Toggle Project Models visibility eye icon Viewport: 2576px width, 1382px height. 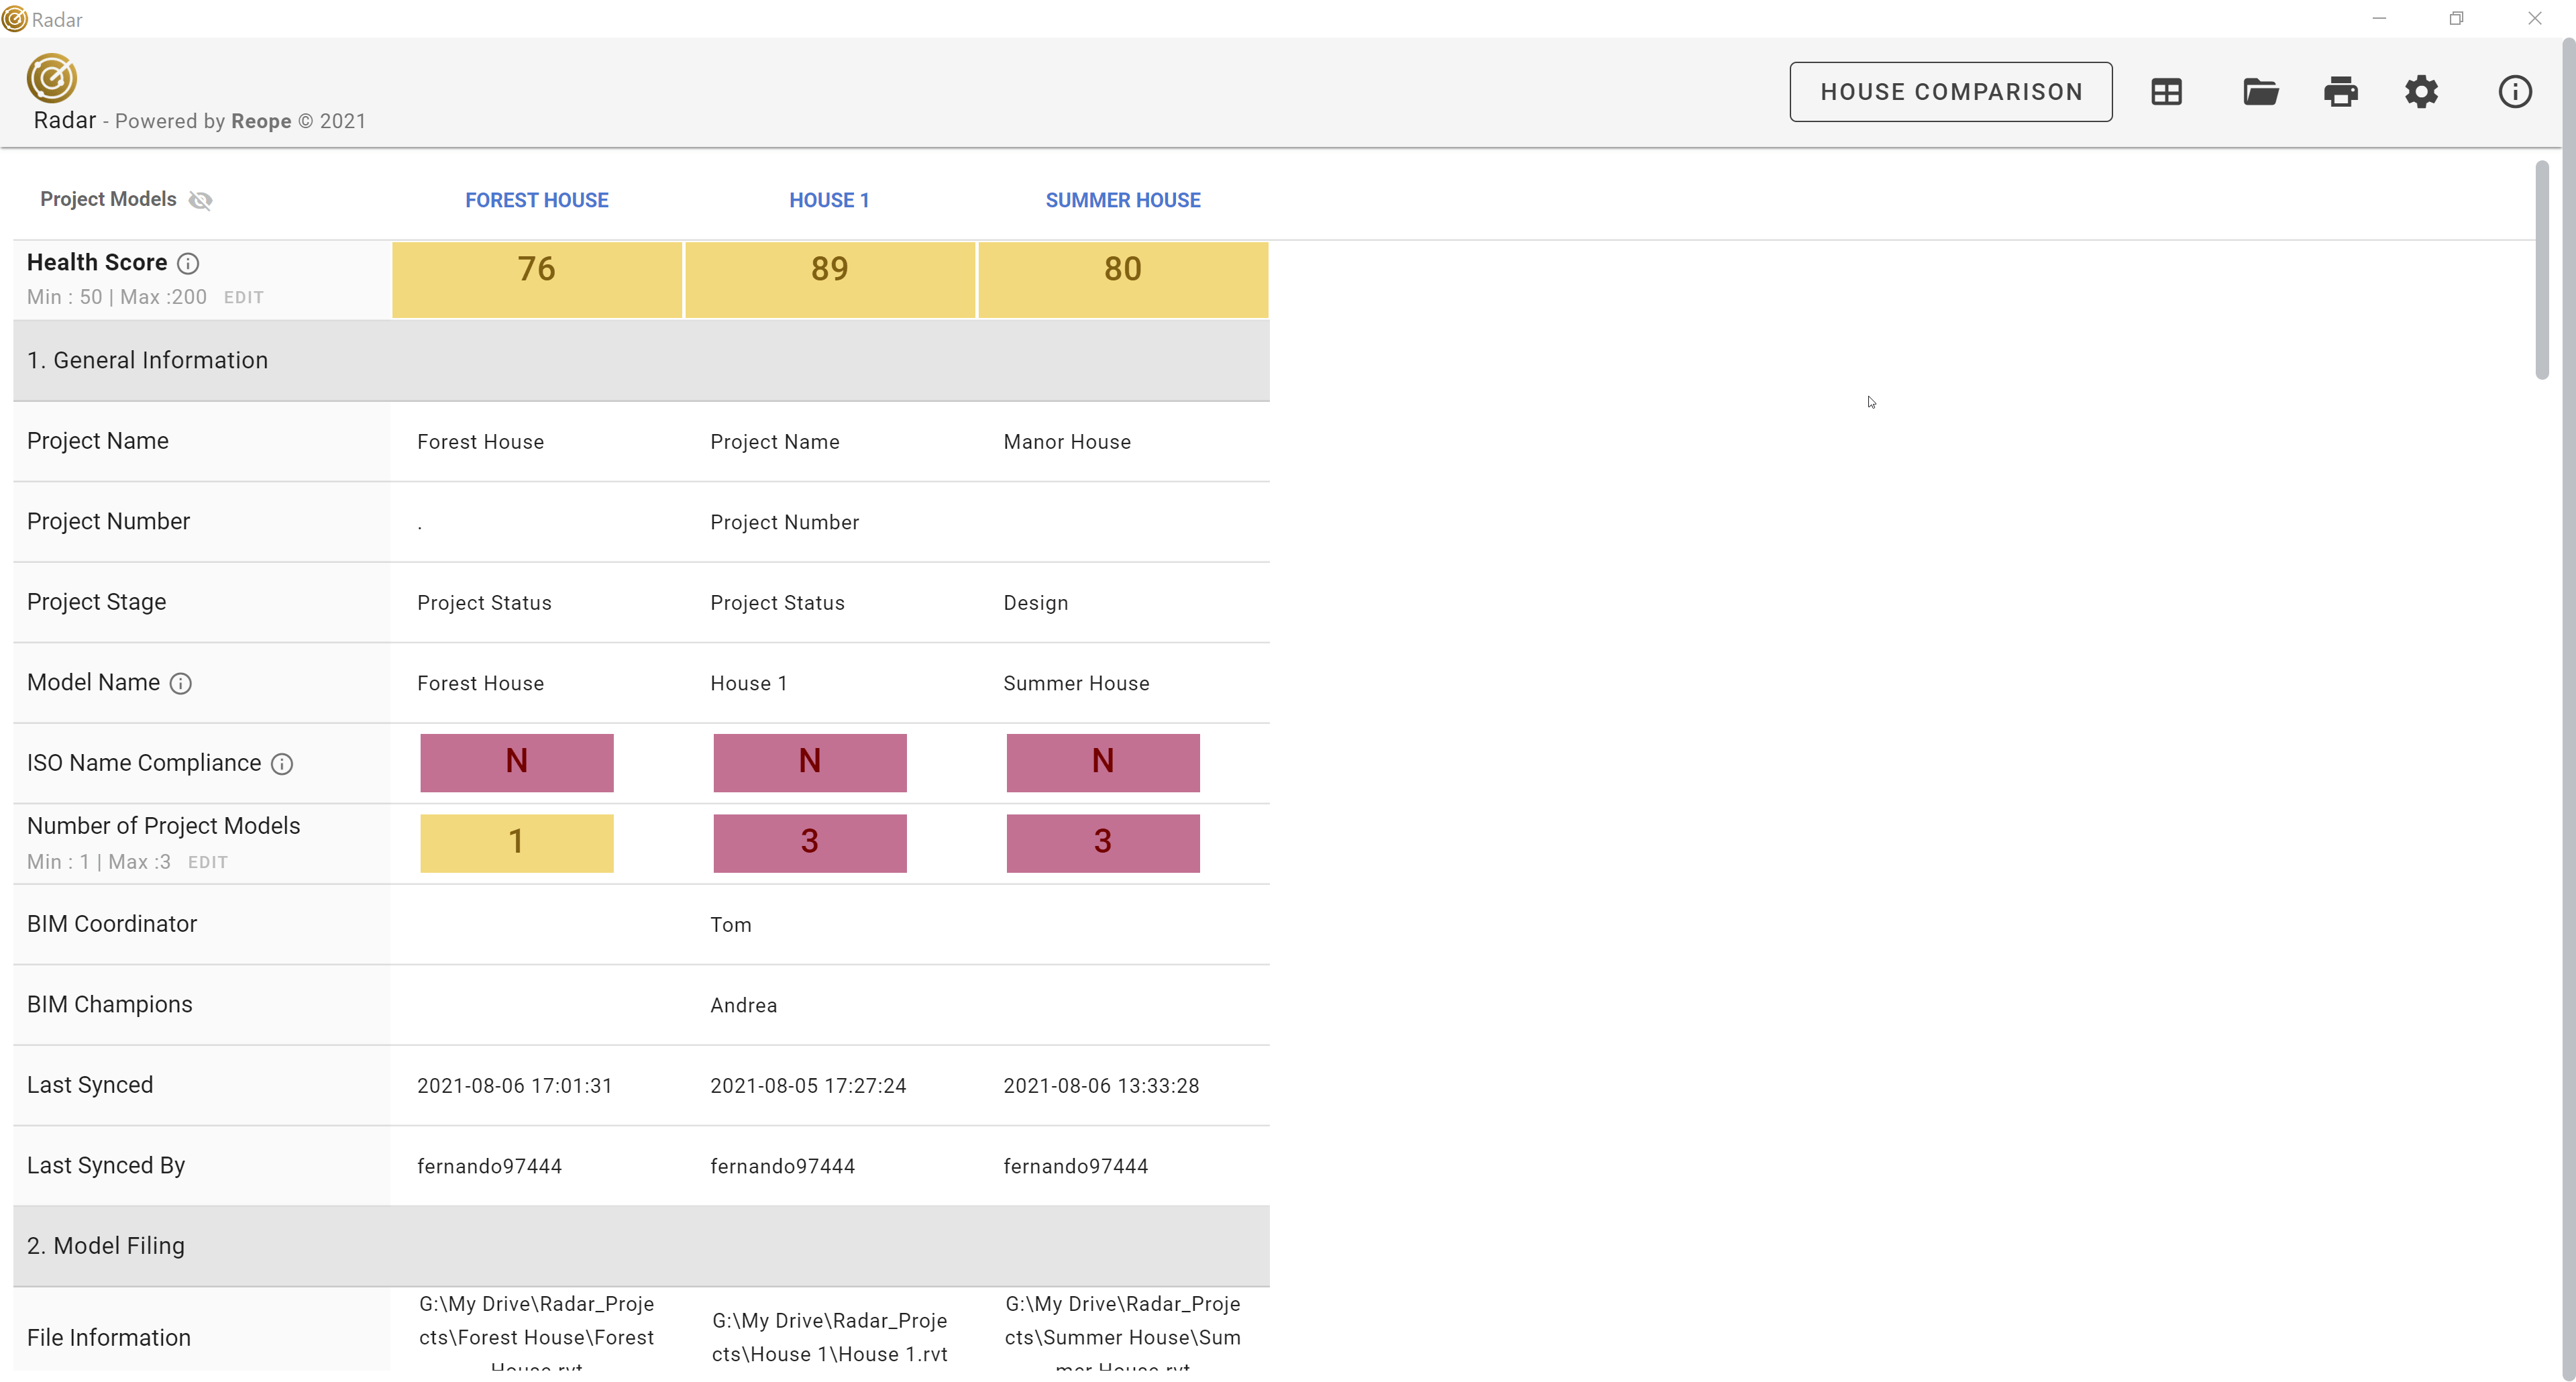click(x=201, y=200)
